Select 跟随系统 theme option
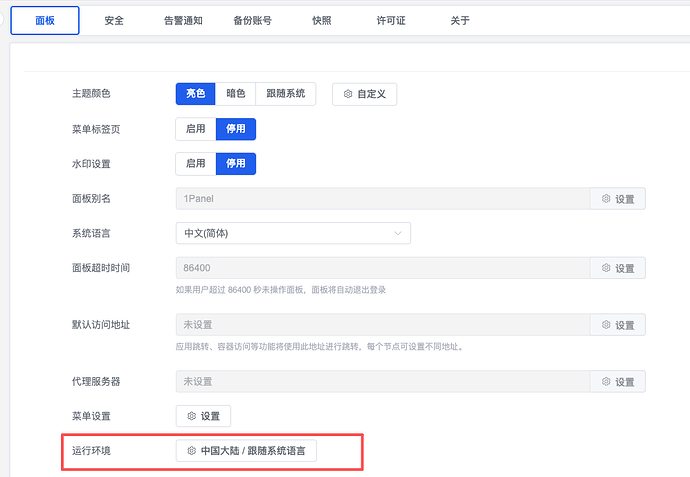 coord(286,94)
